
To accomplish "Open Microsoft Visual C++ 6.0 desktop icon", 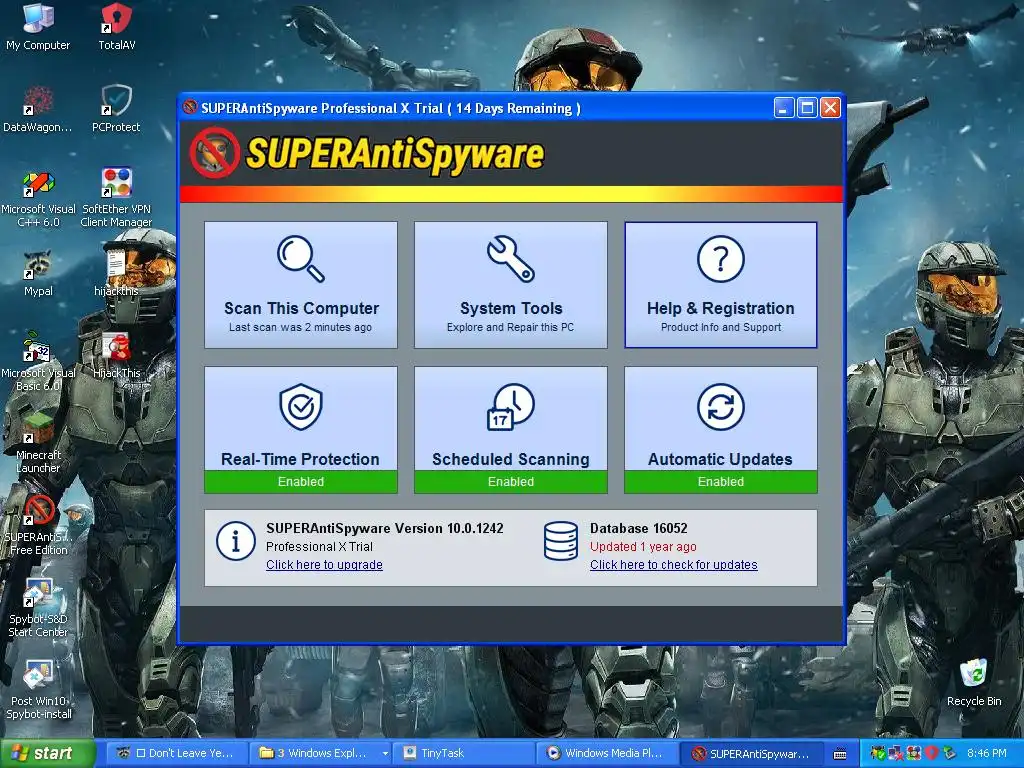I will (38, 198).
